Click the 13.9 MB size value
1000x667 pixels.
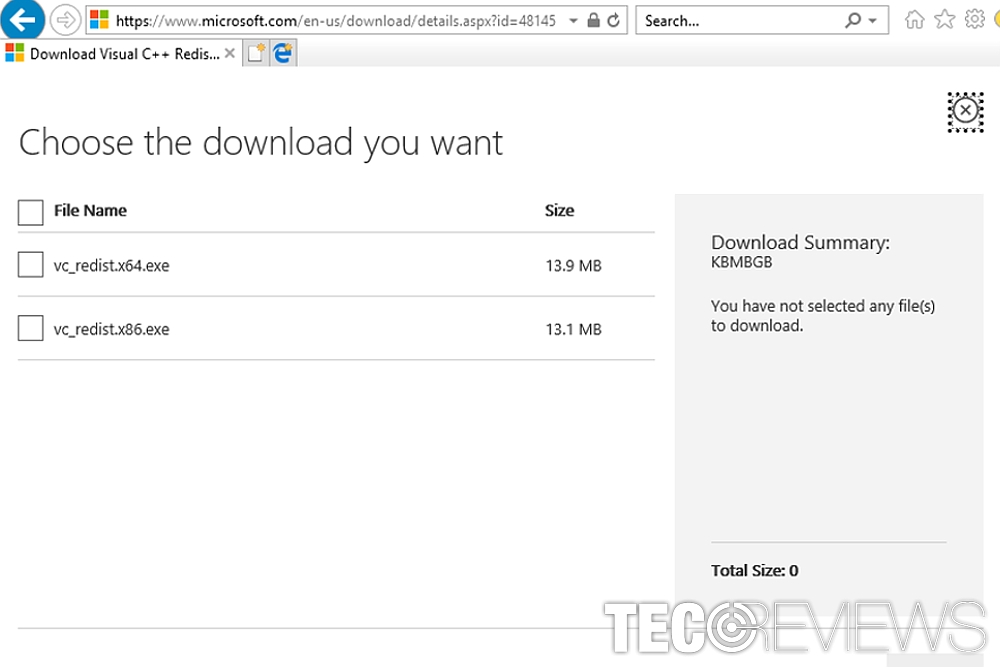click(573, 266)
